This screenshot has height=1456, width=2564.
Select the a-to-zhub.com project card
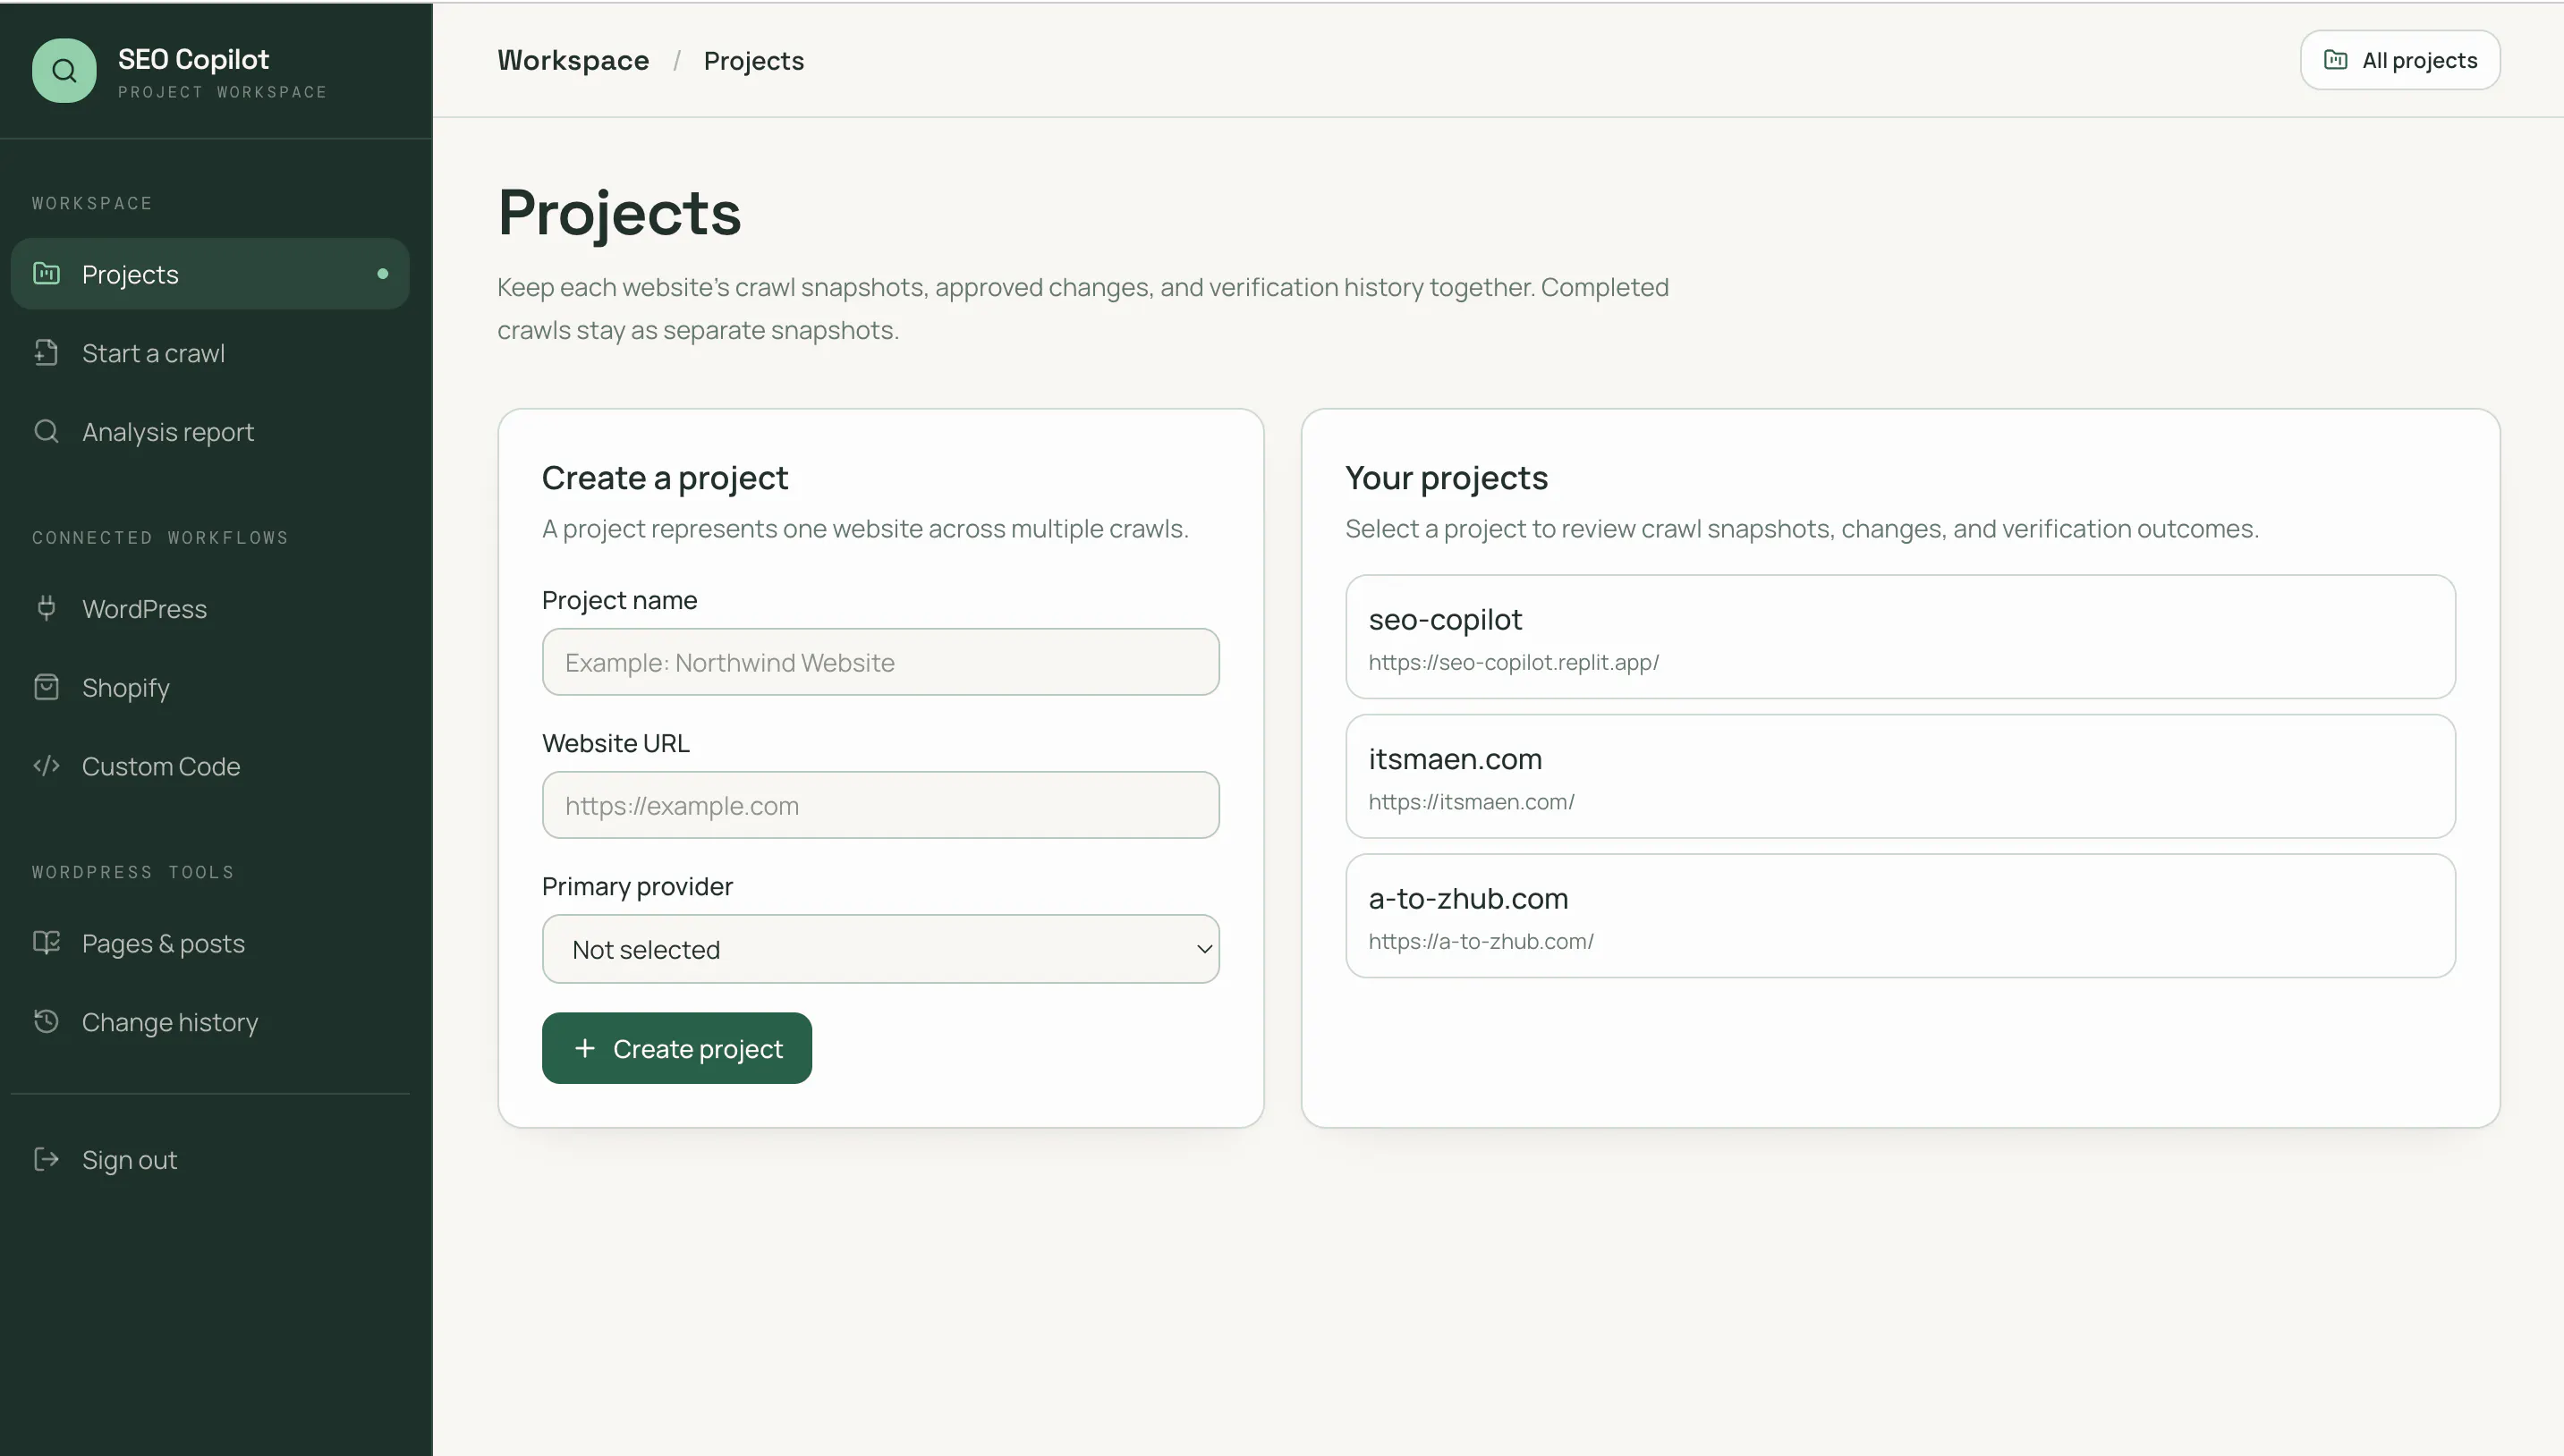[x=1900, y=916]
